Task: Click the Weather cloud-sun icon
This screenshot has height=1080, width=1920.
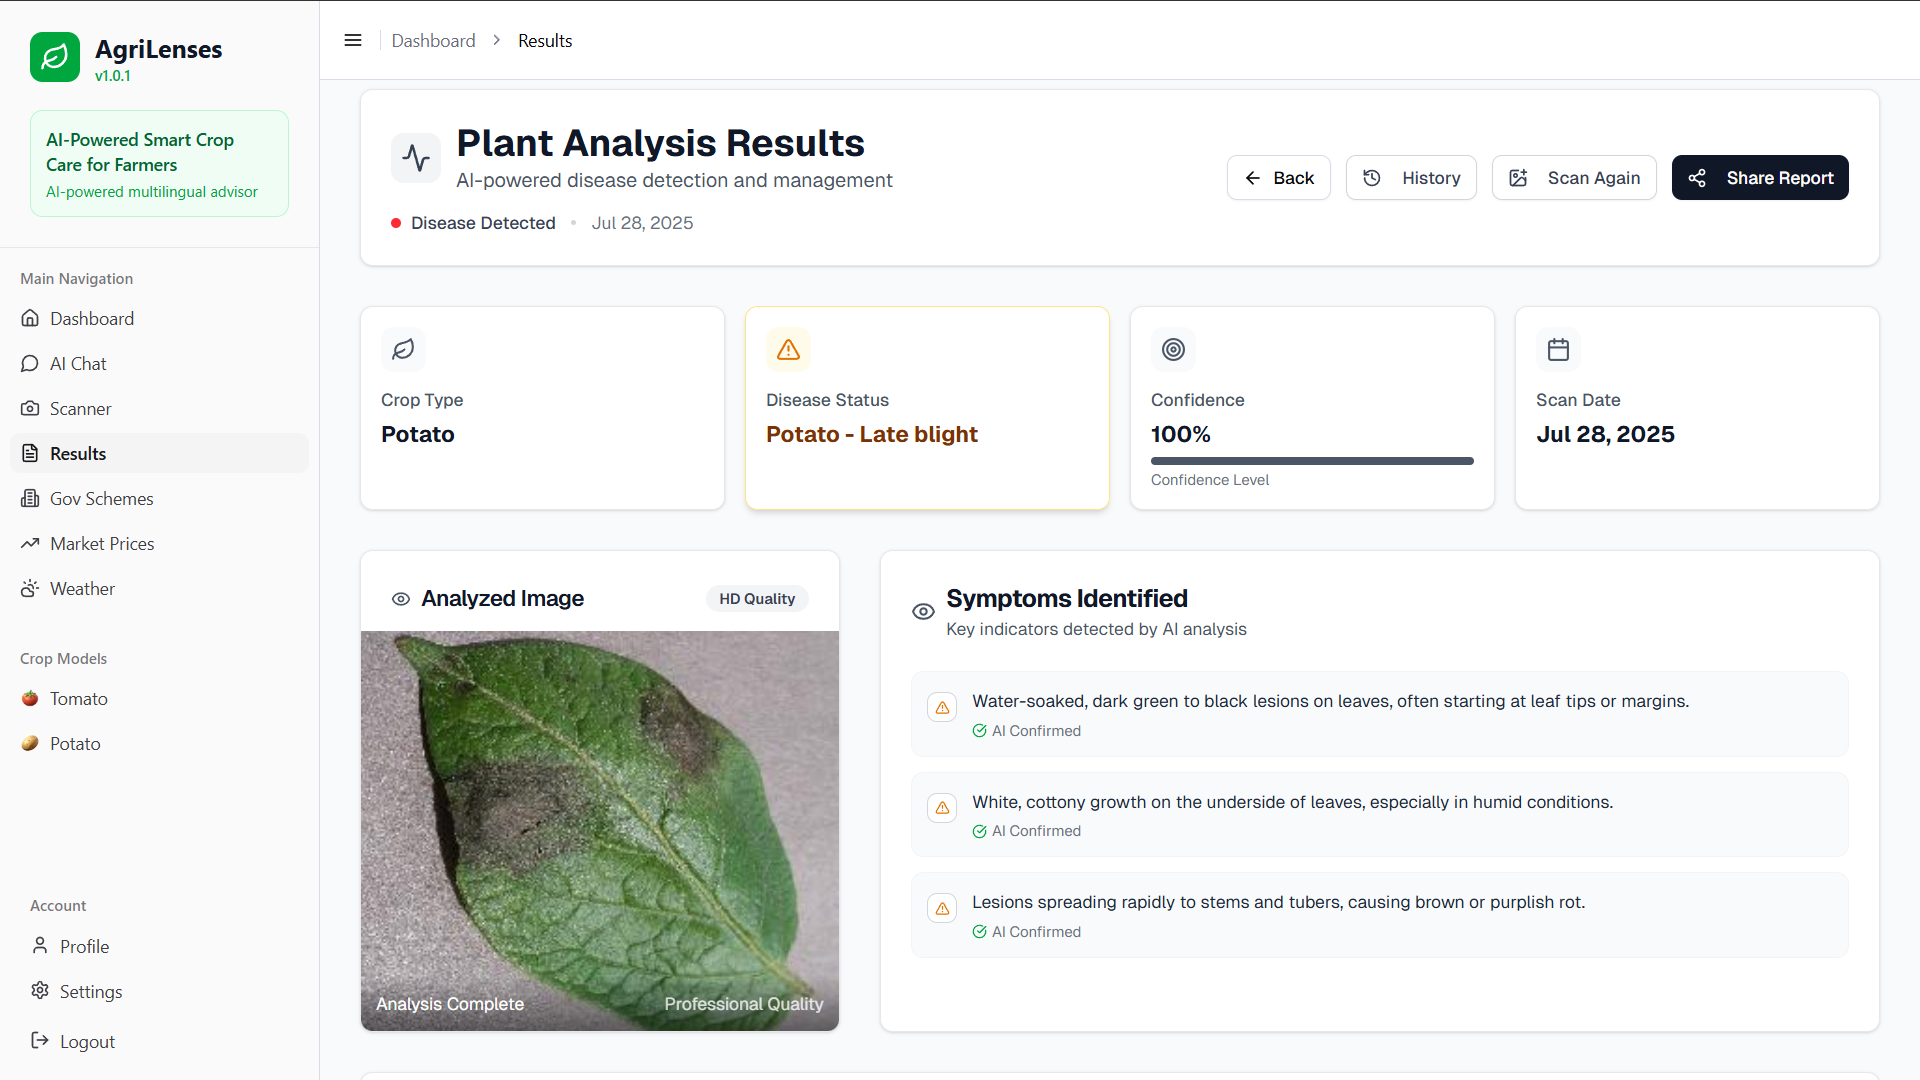Action: [x=30, y=588]
